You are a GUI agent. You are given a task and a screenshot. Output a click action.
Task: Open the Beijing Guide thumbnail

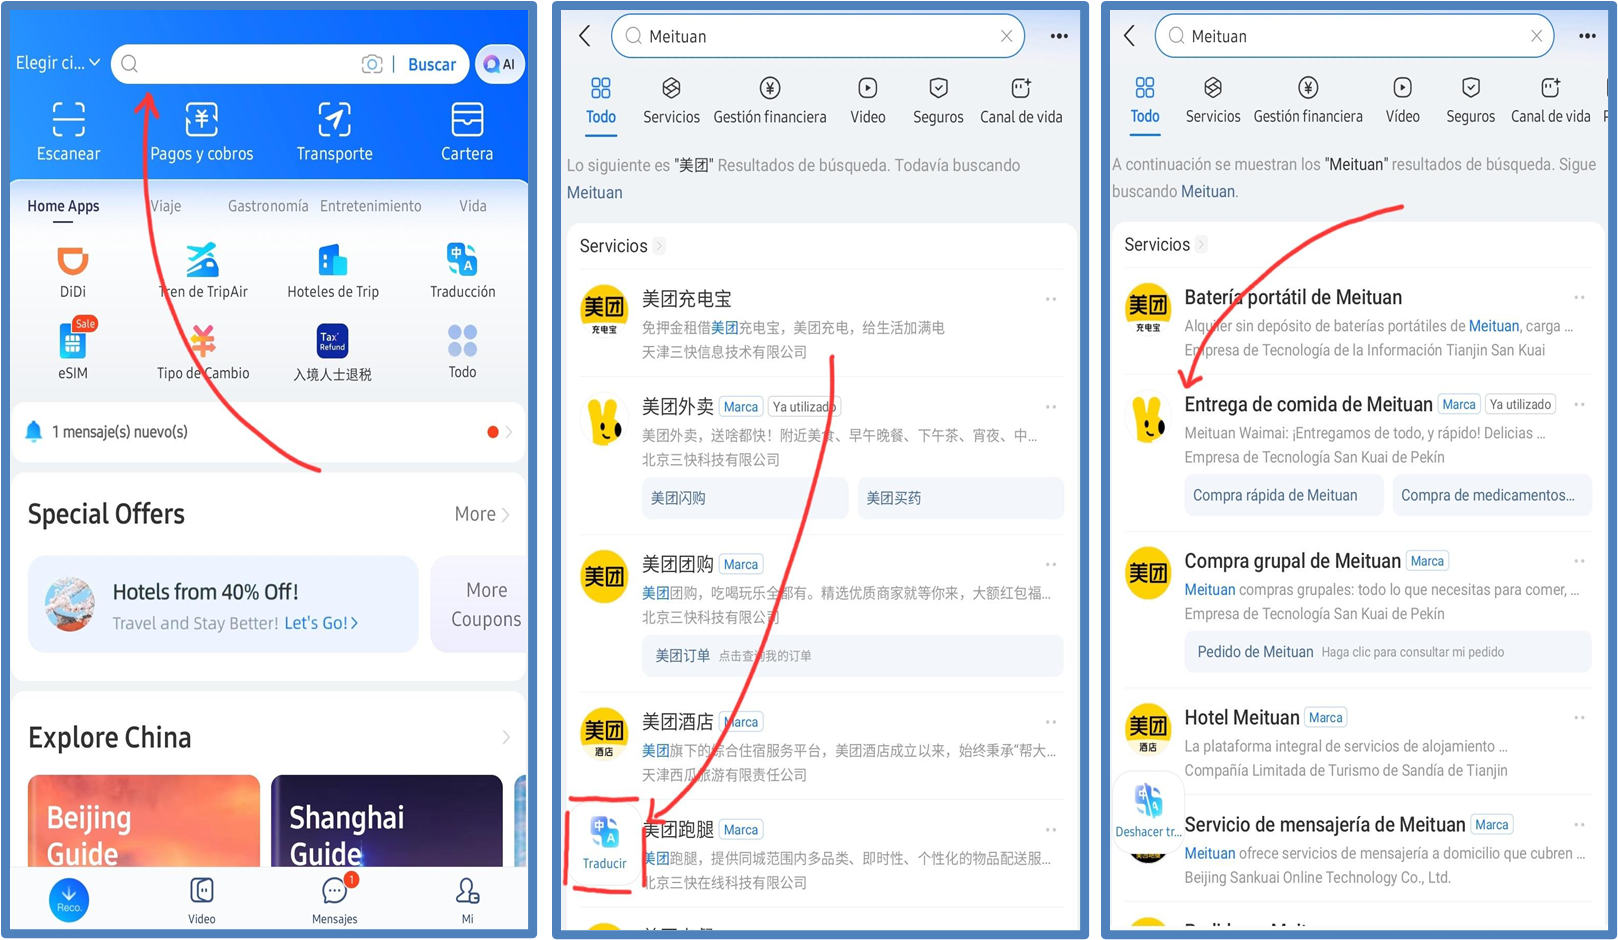(144, 821)
